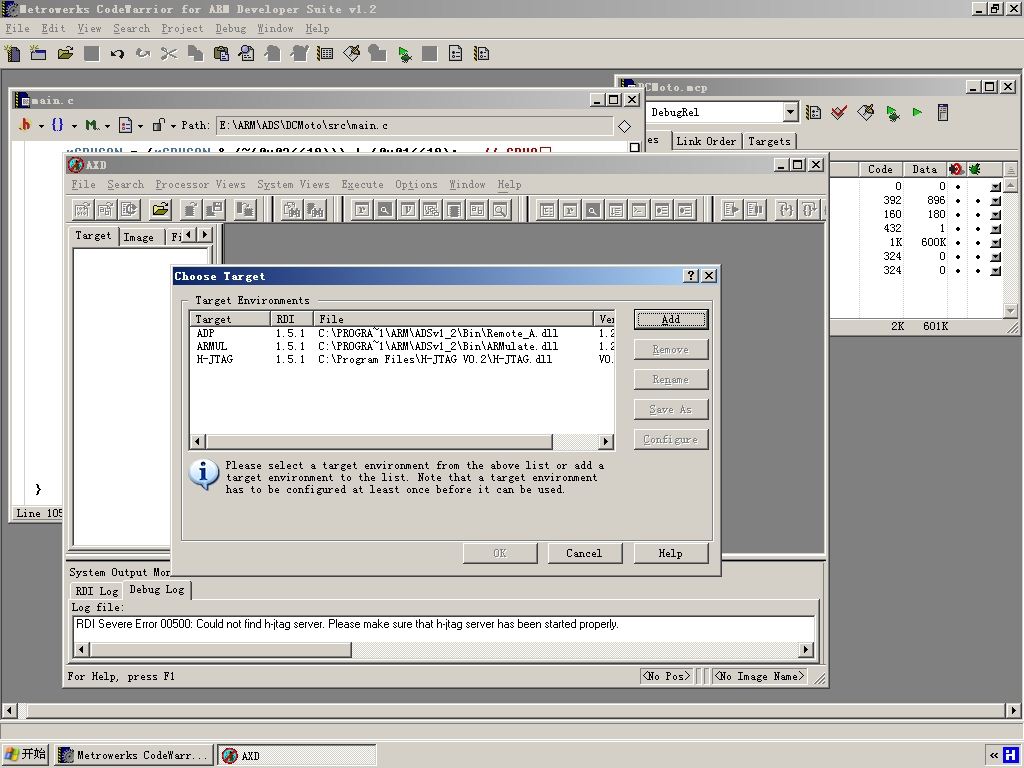Open target settings icon beside DebugRel in project window
The height and width of the screenshot is (768, 1024).
[814, 112]
